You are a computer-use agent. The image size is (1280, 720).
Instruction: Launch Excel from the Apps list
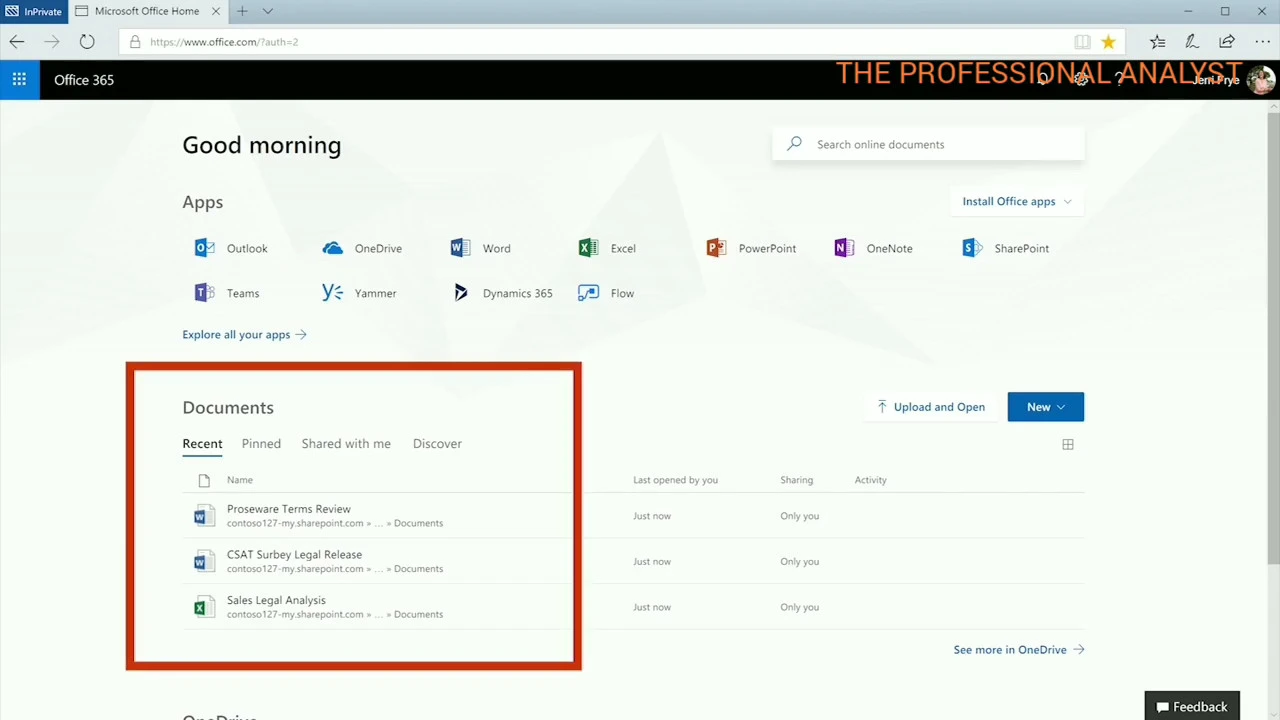[607, 248]
